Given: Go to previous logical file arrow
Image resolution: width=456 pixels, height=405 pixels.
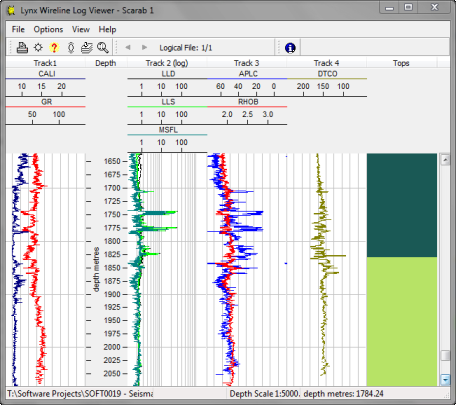Looking at the screenshot, I should pyautogui.click(x=128, y=47).
